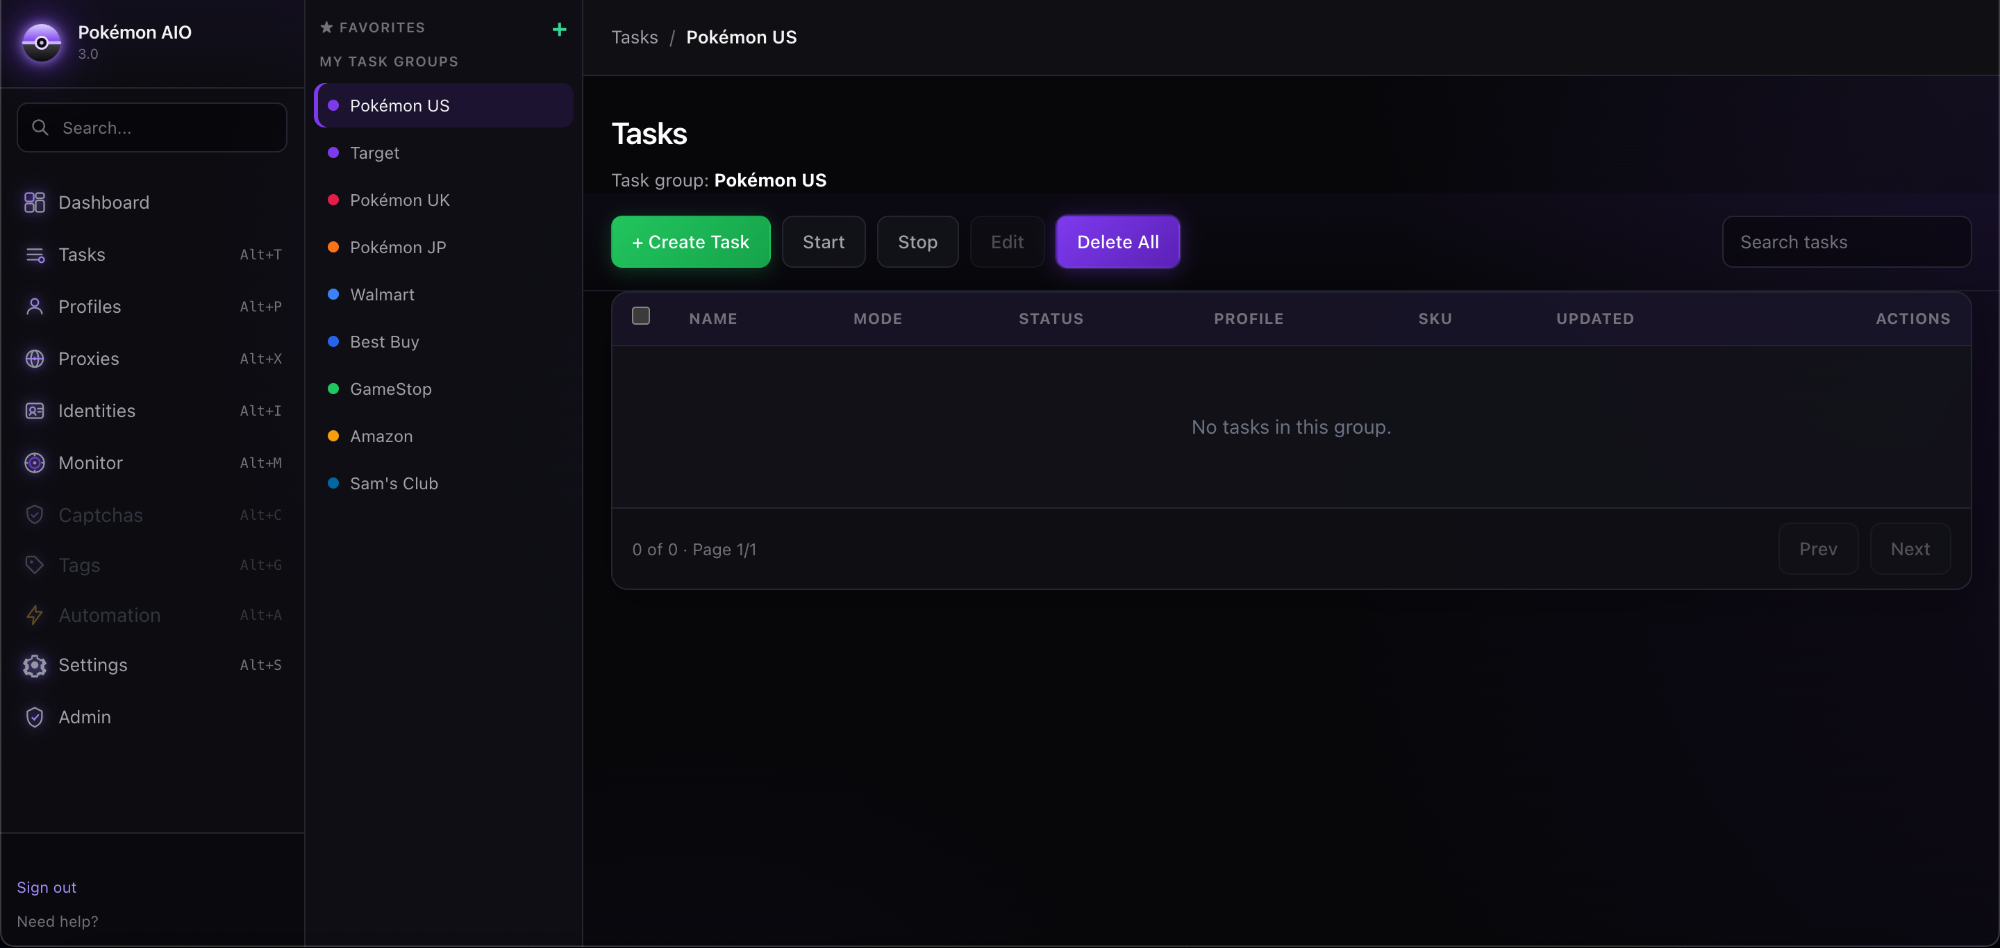Click the magnifier icon in sidebar search
Viewport: 2000px width, 948px height.
(x=40, y=127)
